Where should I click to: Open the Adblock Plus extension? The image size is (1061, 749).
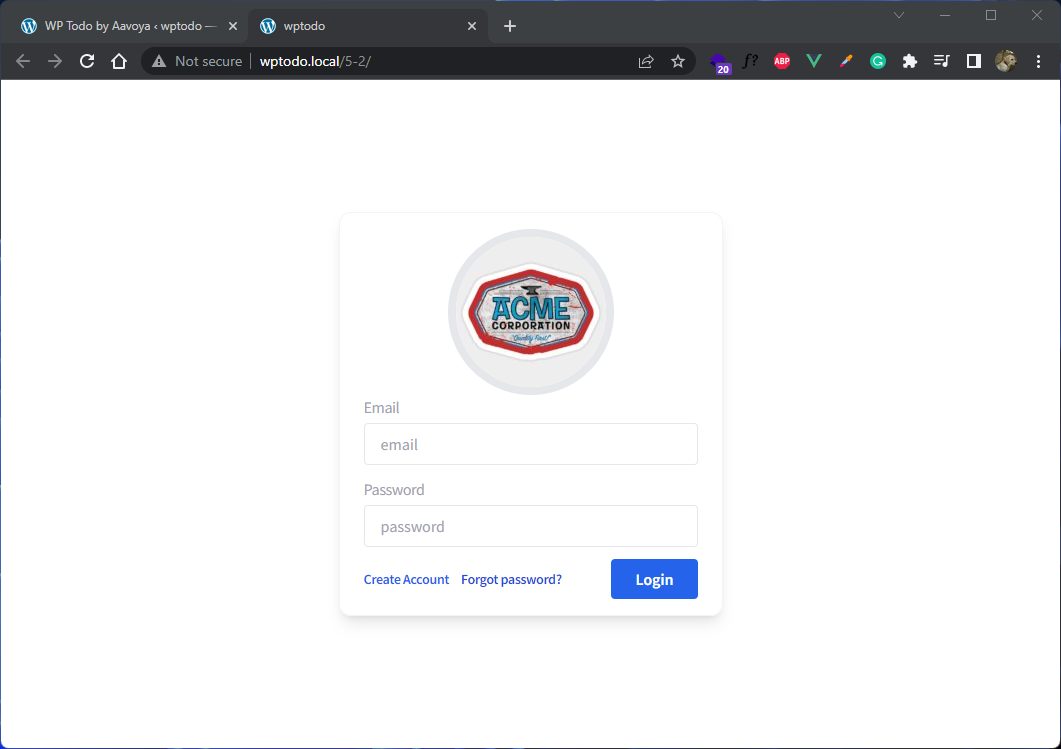click(782, 62)
